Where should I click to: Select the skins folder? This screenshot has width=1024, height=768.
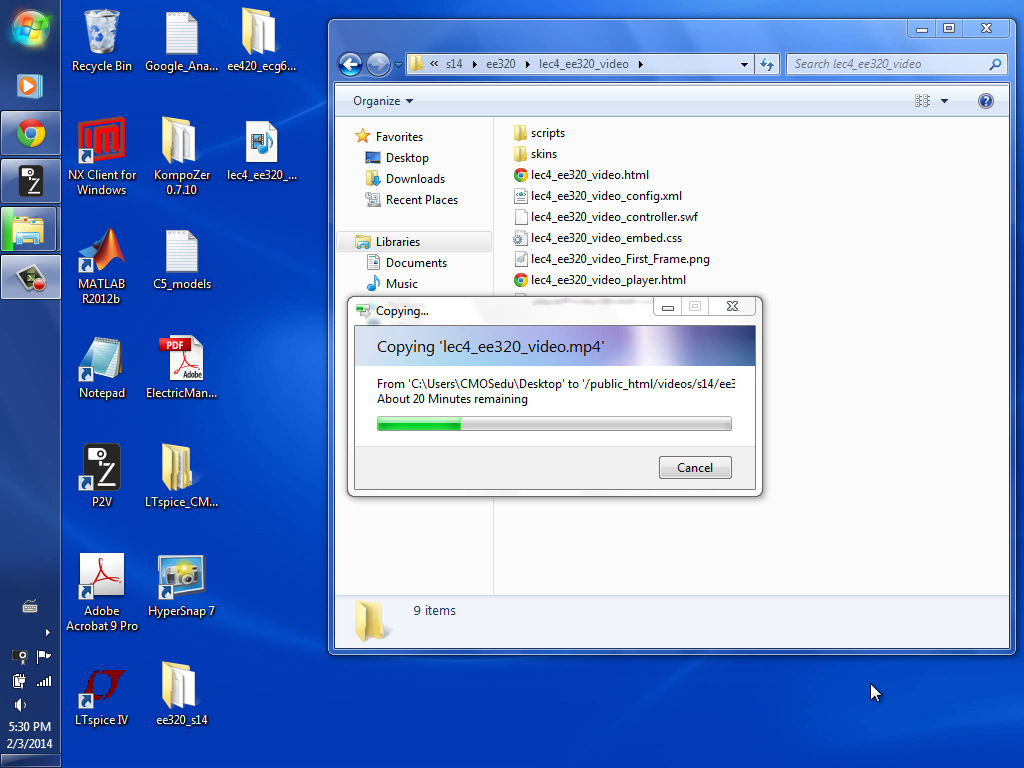tap(536, 154)
